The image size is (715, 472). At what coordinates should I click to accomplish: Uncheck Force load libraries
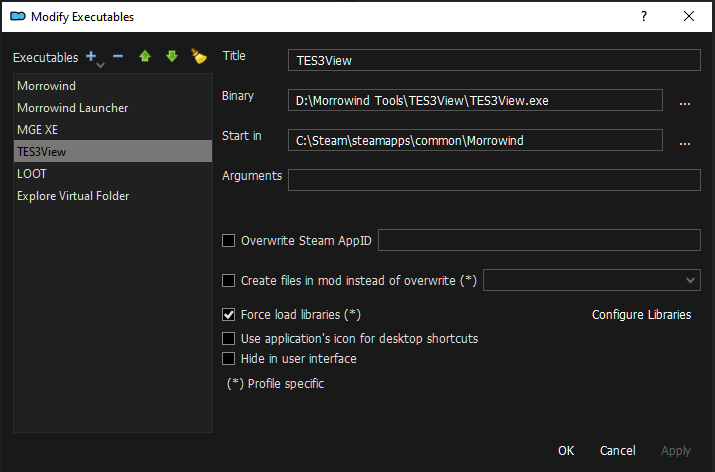[229, 314]
